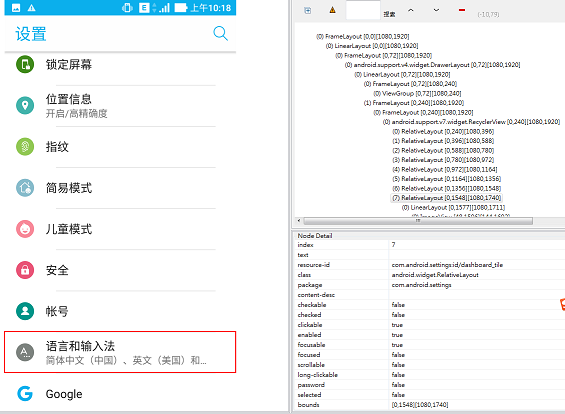This screenshot has width=565, height=414.
Task: Tap the red security padlock icon
Action: coord(25,270)
